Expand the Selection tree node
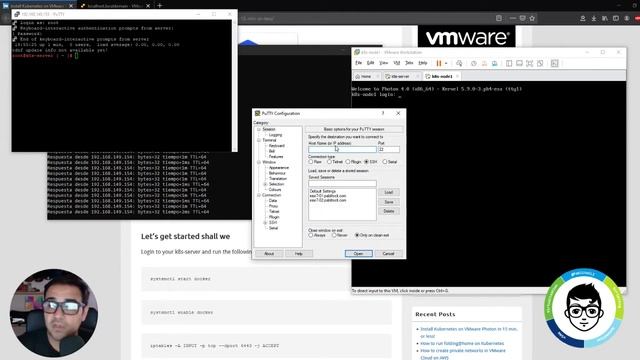640x360 pixels. tap(265, 184)
